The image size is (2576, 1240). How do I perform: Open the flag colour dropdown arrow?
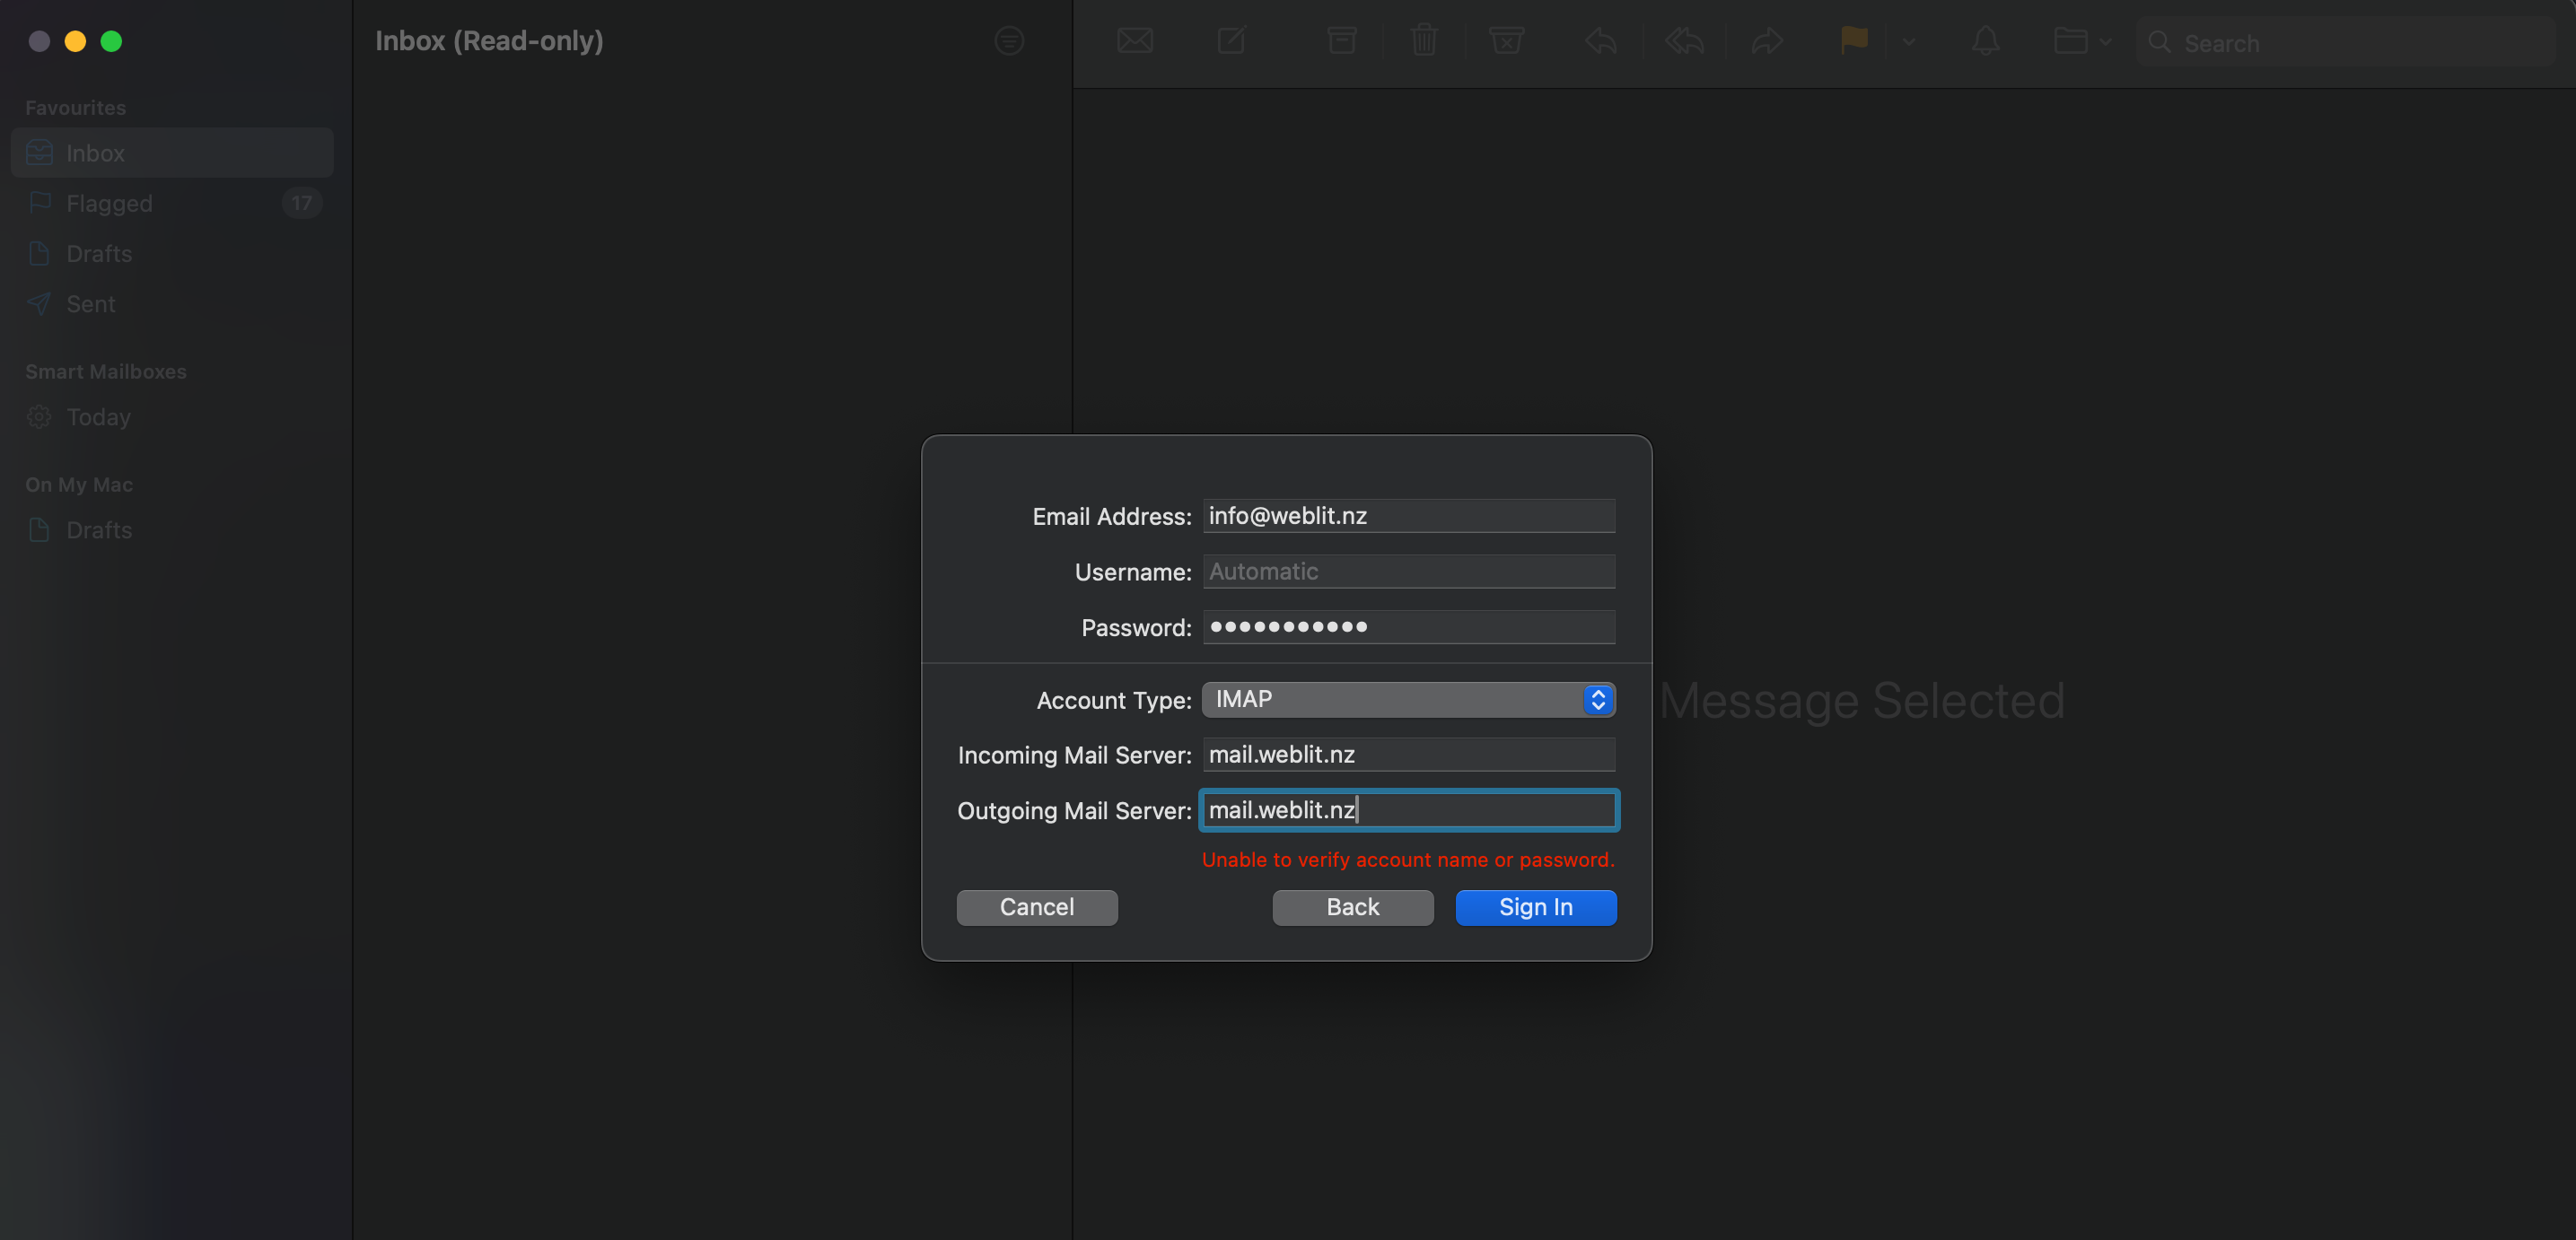point(1909,42)
